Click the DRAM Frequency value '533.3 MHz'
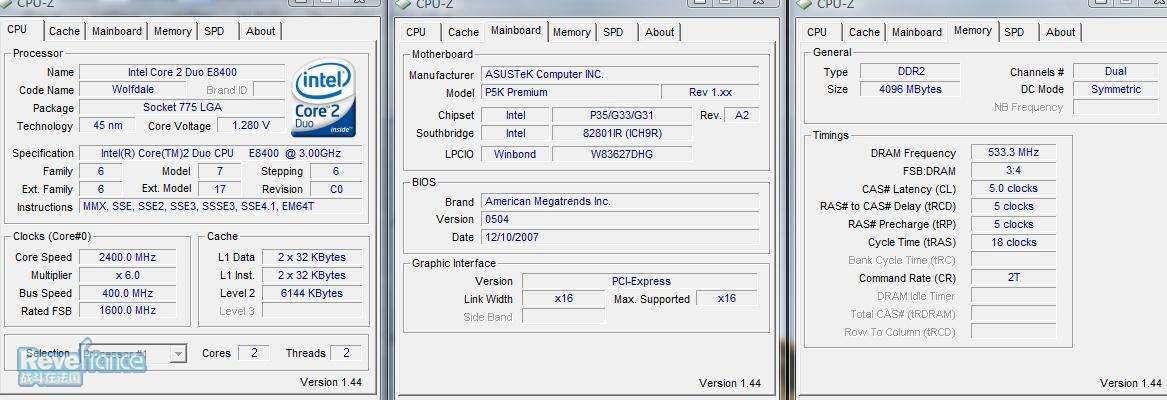The height and width of the screenshot is (400, 1167). [1013, 153]
